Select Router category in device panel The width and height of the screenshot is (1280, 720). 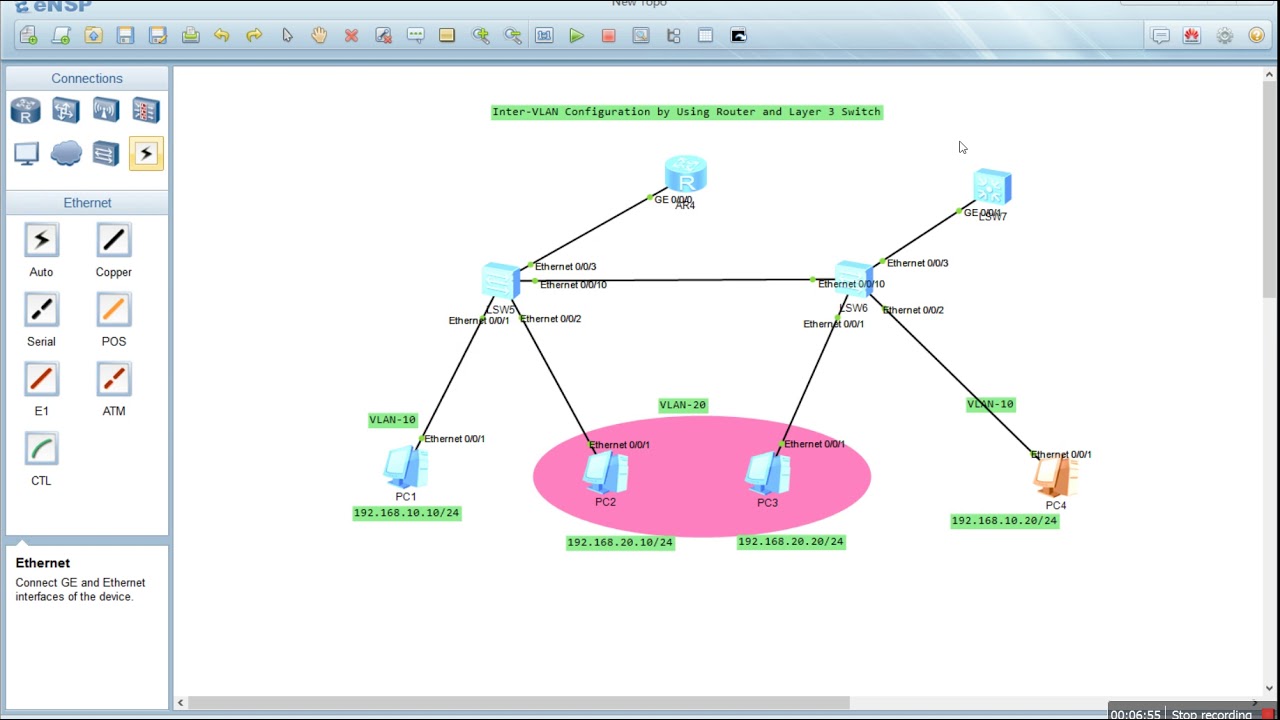[x=26, y=110]
